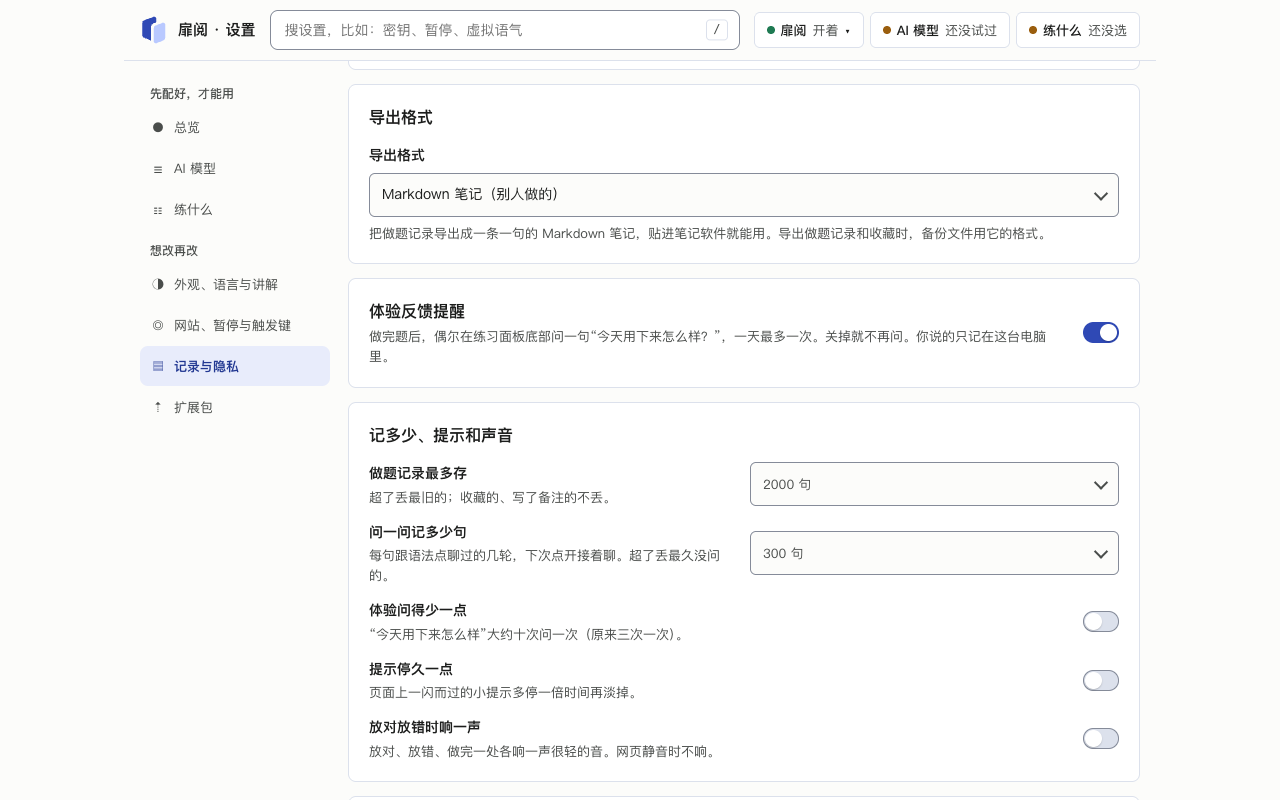Select 记录与隐私 in the sidebar
This screenshot has height=800, width=1280.
point(235,366)
